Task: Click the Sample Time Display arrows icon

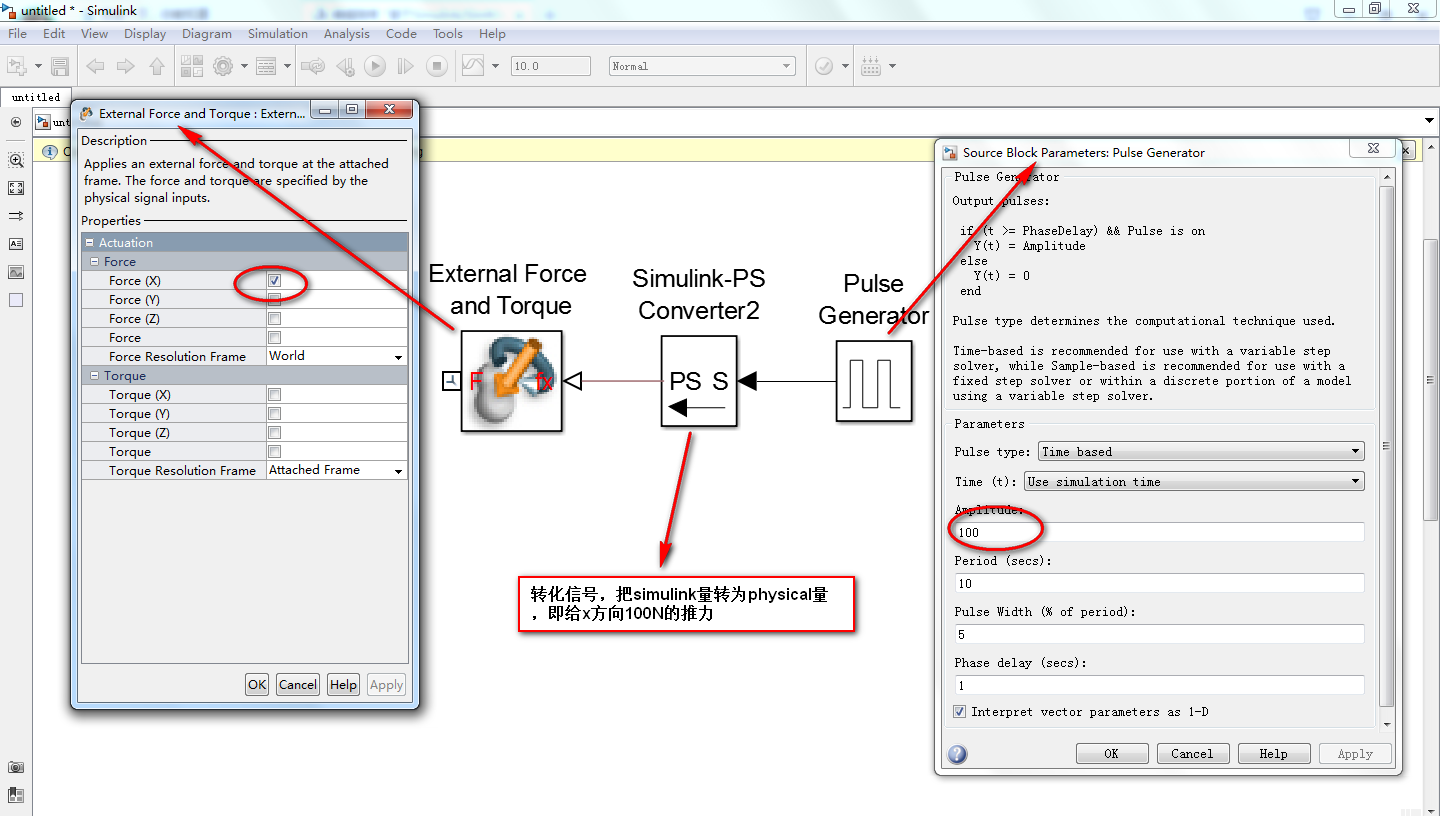Action: coord(16,216)
